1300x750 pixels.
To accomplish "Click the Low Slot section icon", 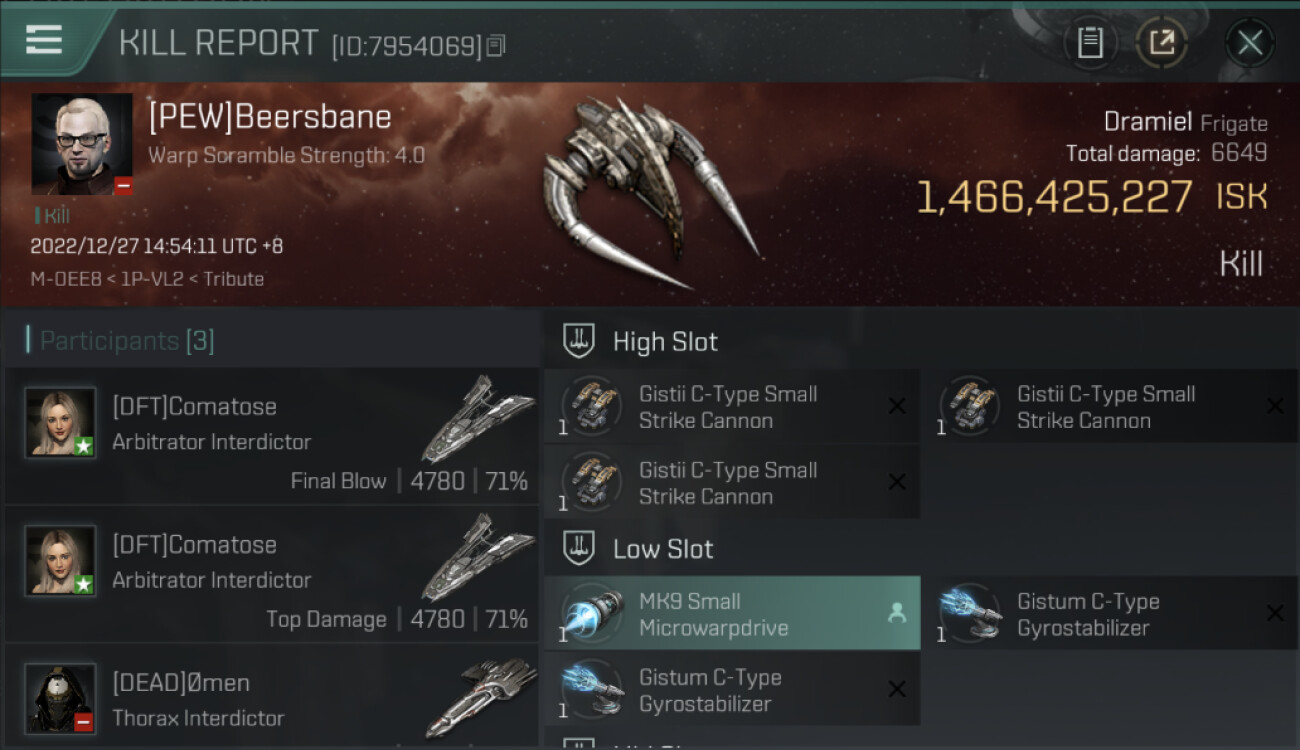I will [579, 548].
